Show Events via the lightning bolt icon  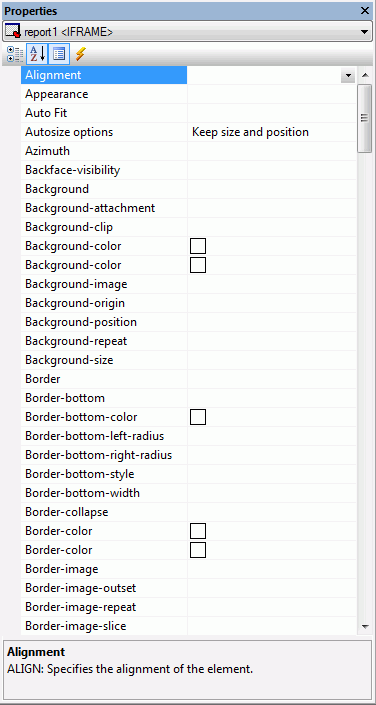click(x=80, y=54)
